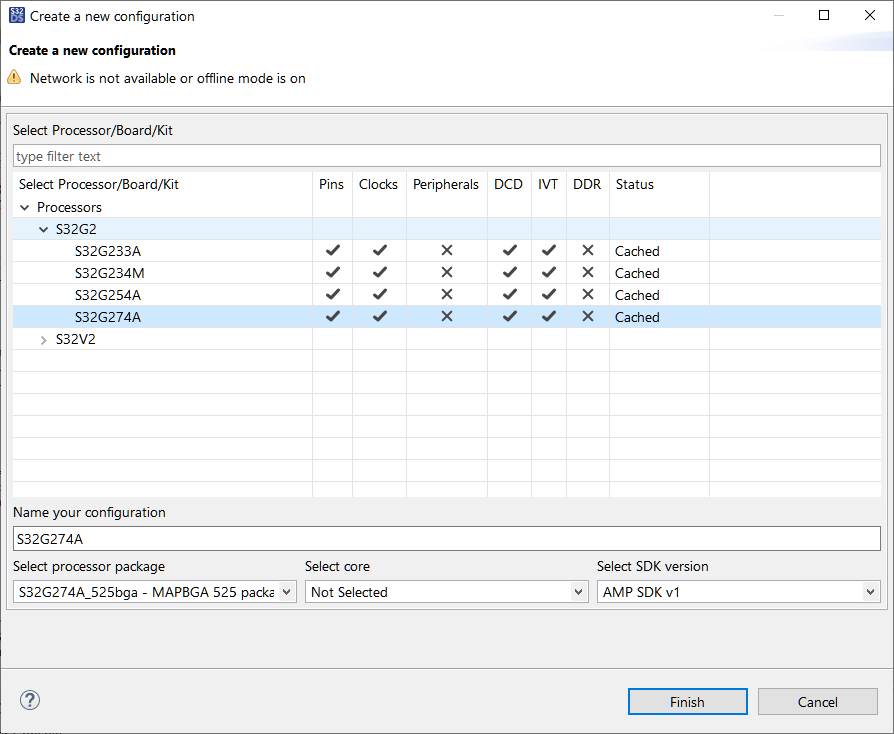The height and width of the screenshot is (734, 894).
Task: Collapse the S32G2 tree branch
Action: point(43,229)
